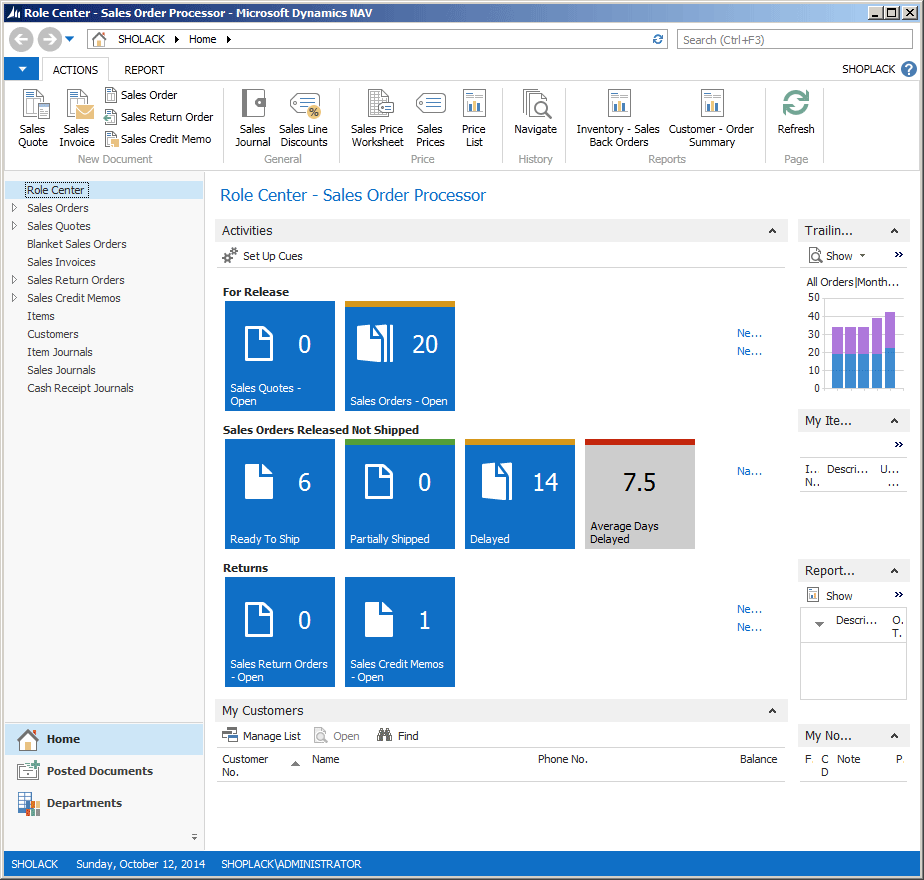Click the Sales Return Order ribbon button
The image size is (924, 880).
coord(159,117)
